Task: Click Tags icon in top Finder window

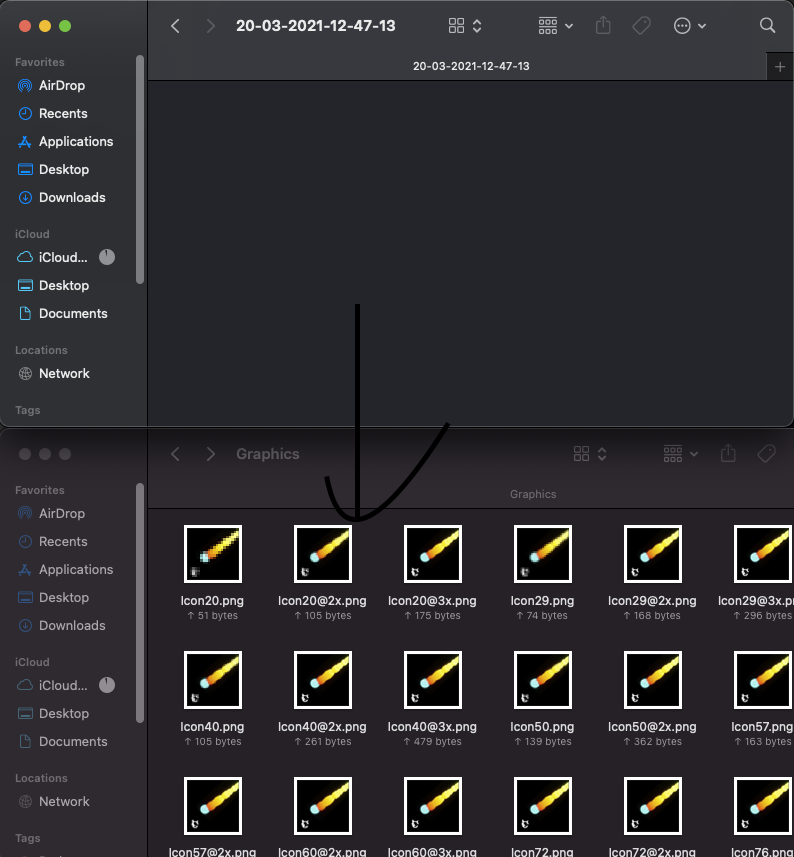Action: point(642,26)
